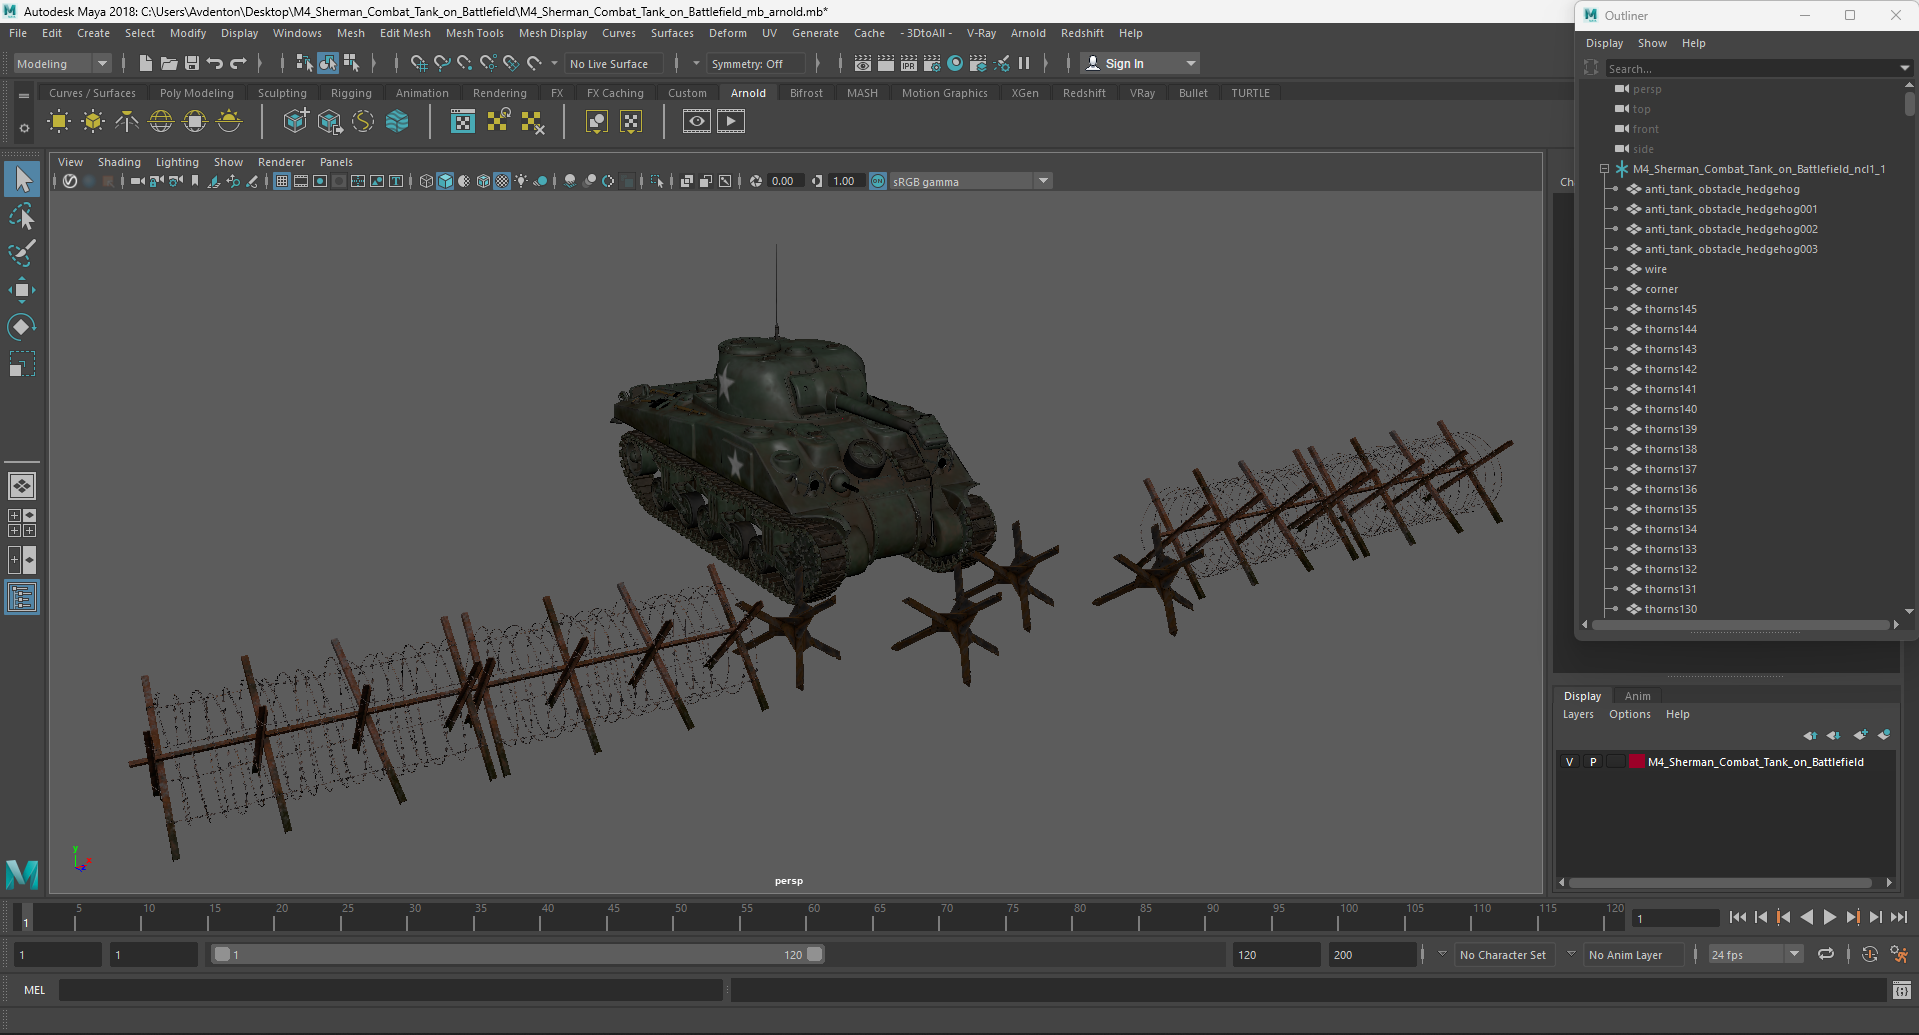1919x1035 pixels.
Task: Expand the Sign In dropdown arrow
Action: pyautogui.click(x=1190, y=63)
